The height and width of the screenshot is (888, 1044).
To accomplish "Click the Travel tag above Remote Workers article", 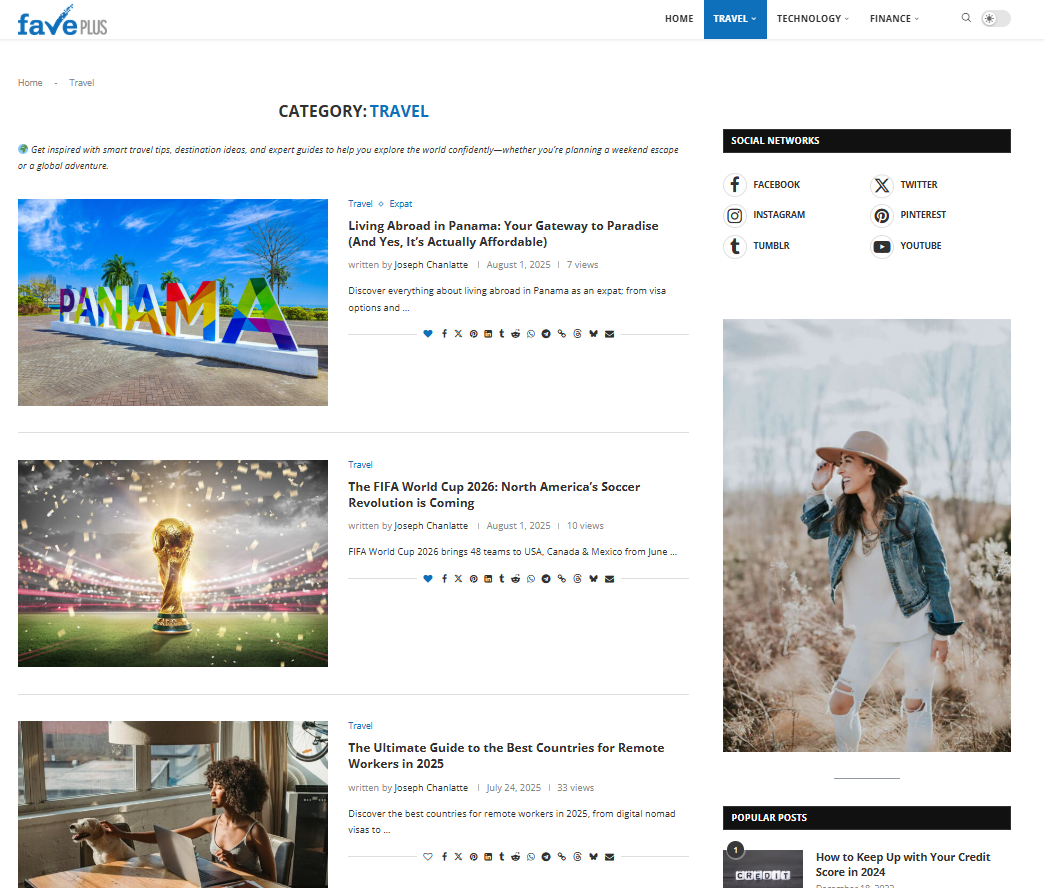I will 360,726.
